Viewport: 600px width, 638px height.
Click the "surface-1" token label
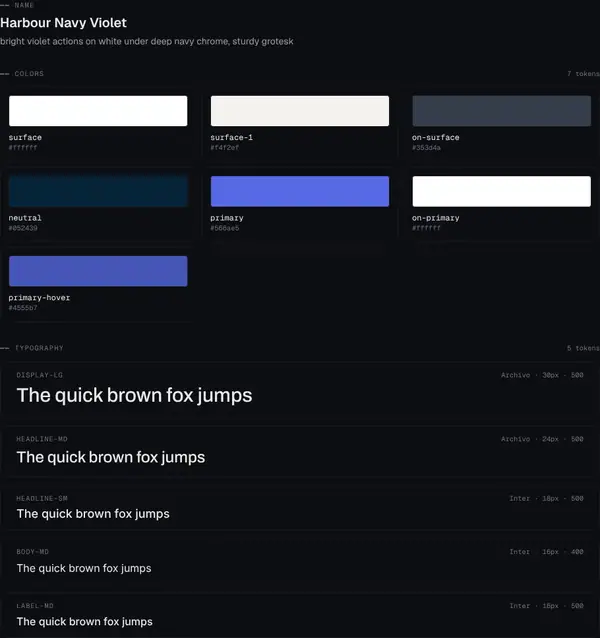click(231, 138)
